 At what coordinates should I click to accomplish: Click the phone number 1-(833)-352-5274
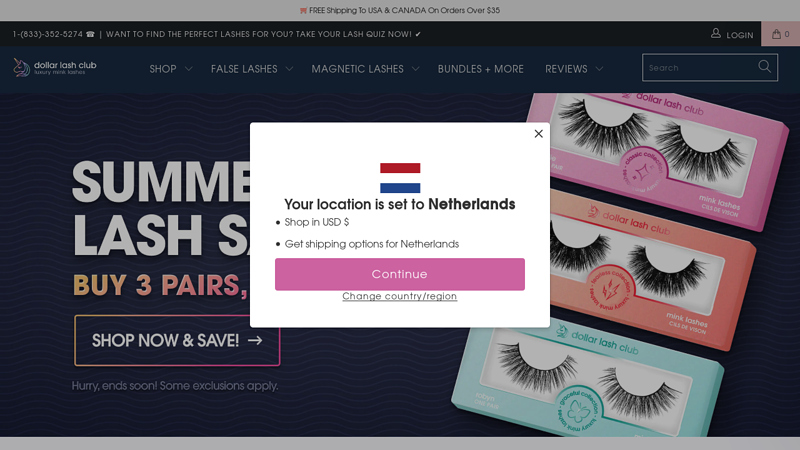47,34
